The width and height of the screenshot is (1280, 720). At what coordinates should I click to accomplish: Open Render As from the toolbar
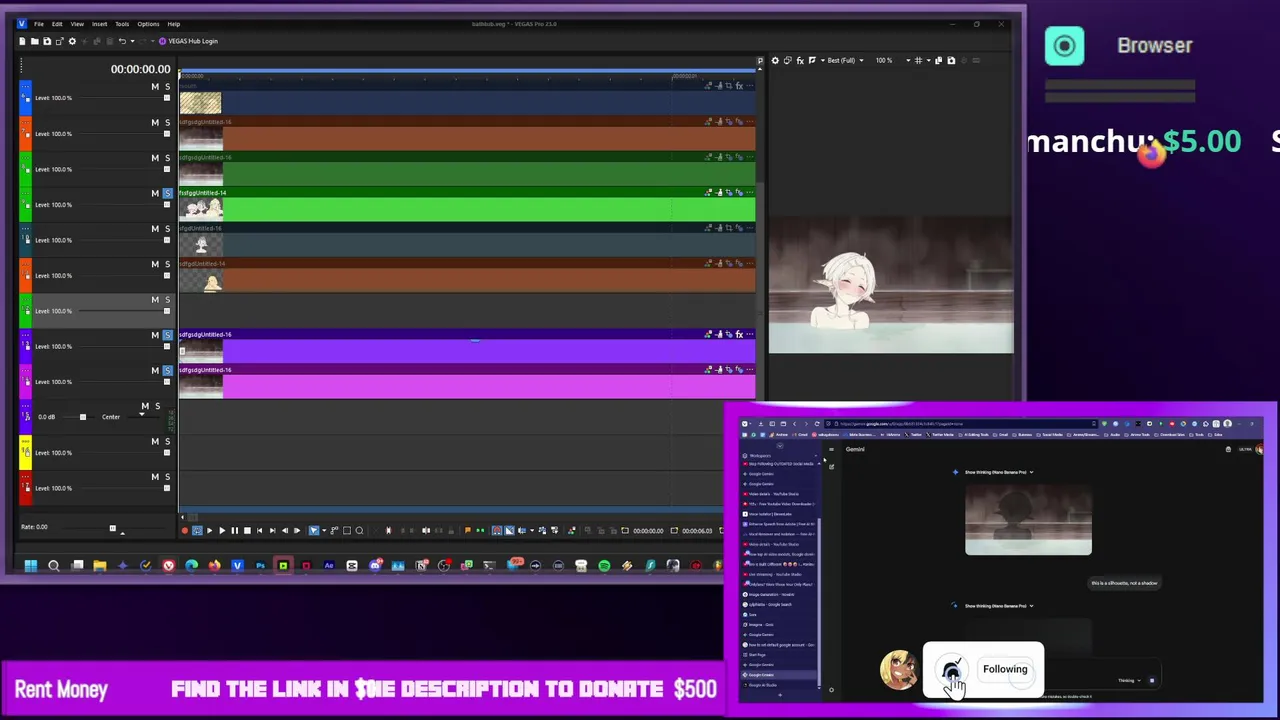[x=59, y=41]
